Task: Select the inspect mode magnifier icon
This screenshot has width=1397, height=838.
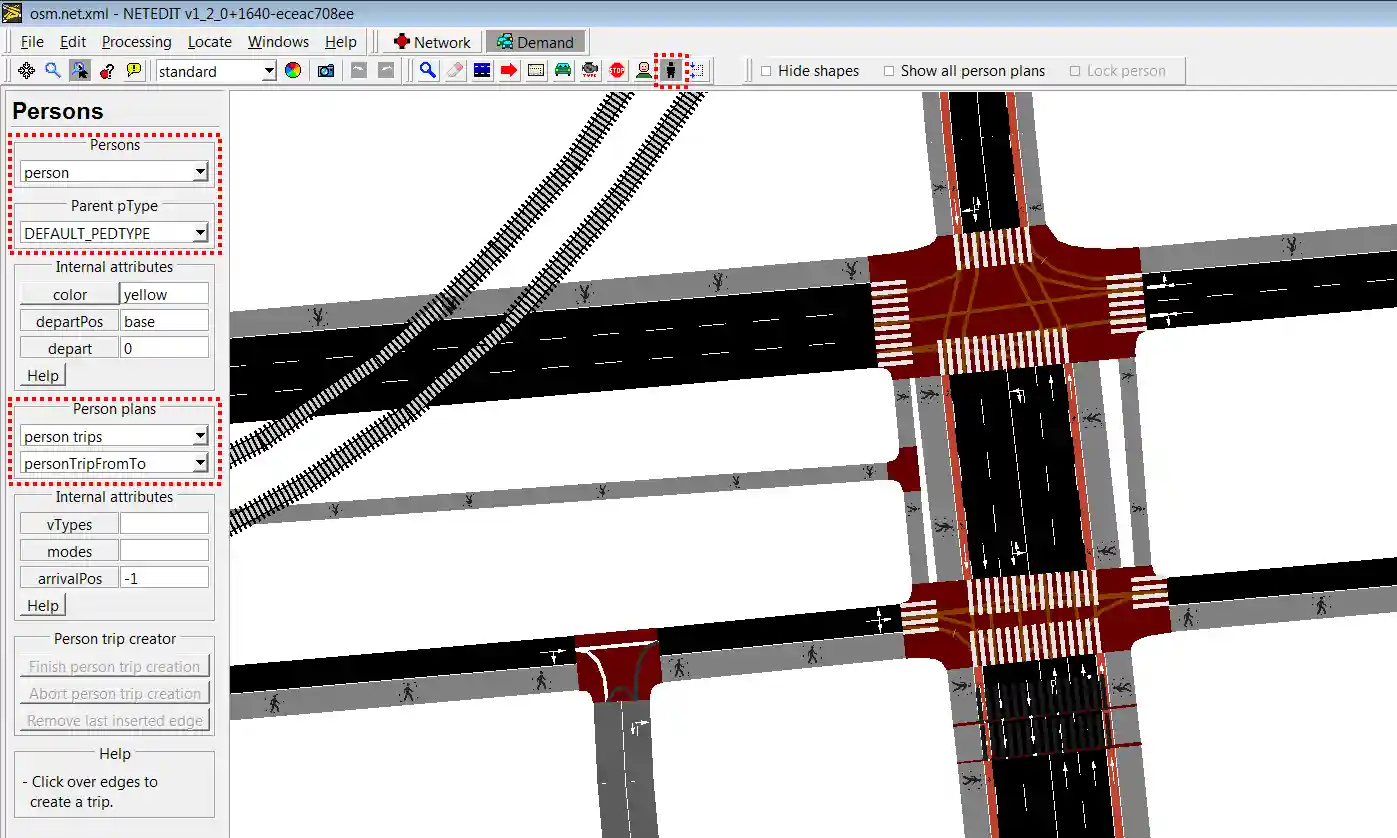Action: point(428,71)
